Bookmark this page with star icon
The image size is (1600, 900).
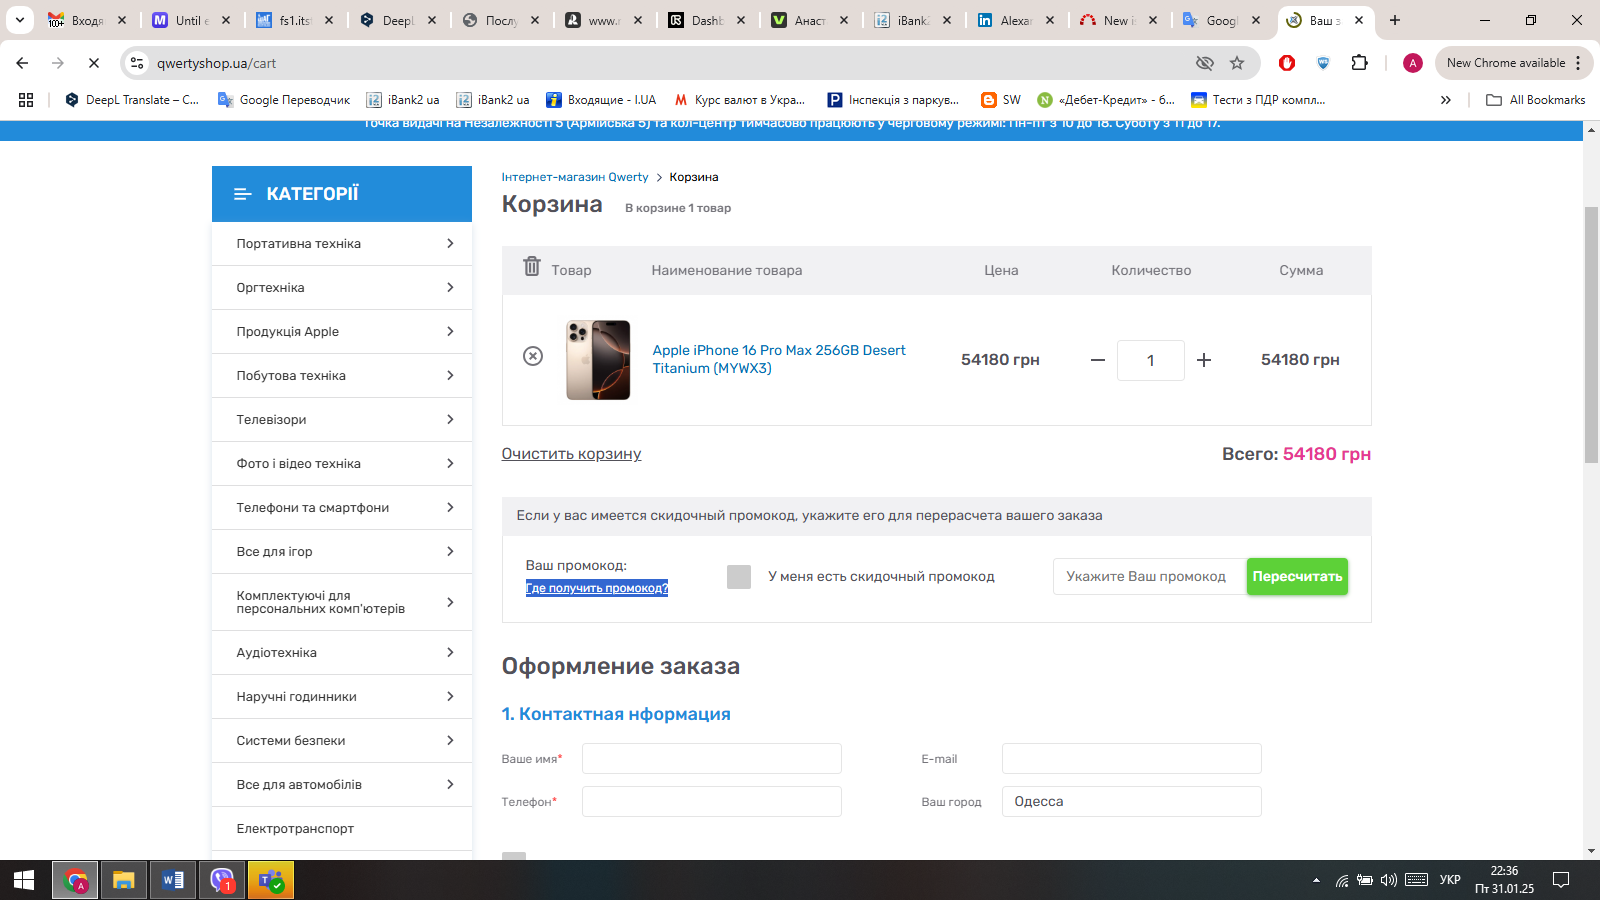tap(1237, 63)
